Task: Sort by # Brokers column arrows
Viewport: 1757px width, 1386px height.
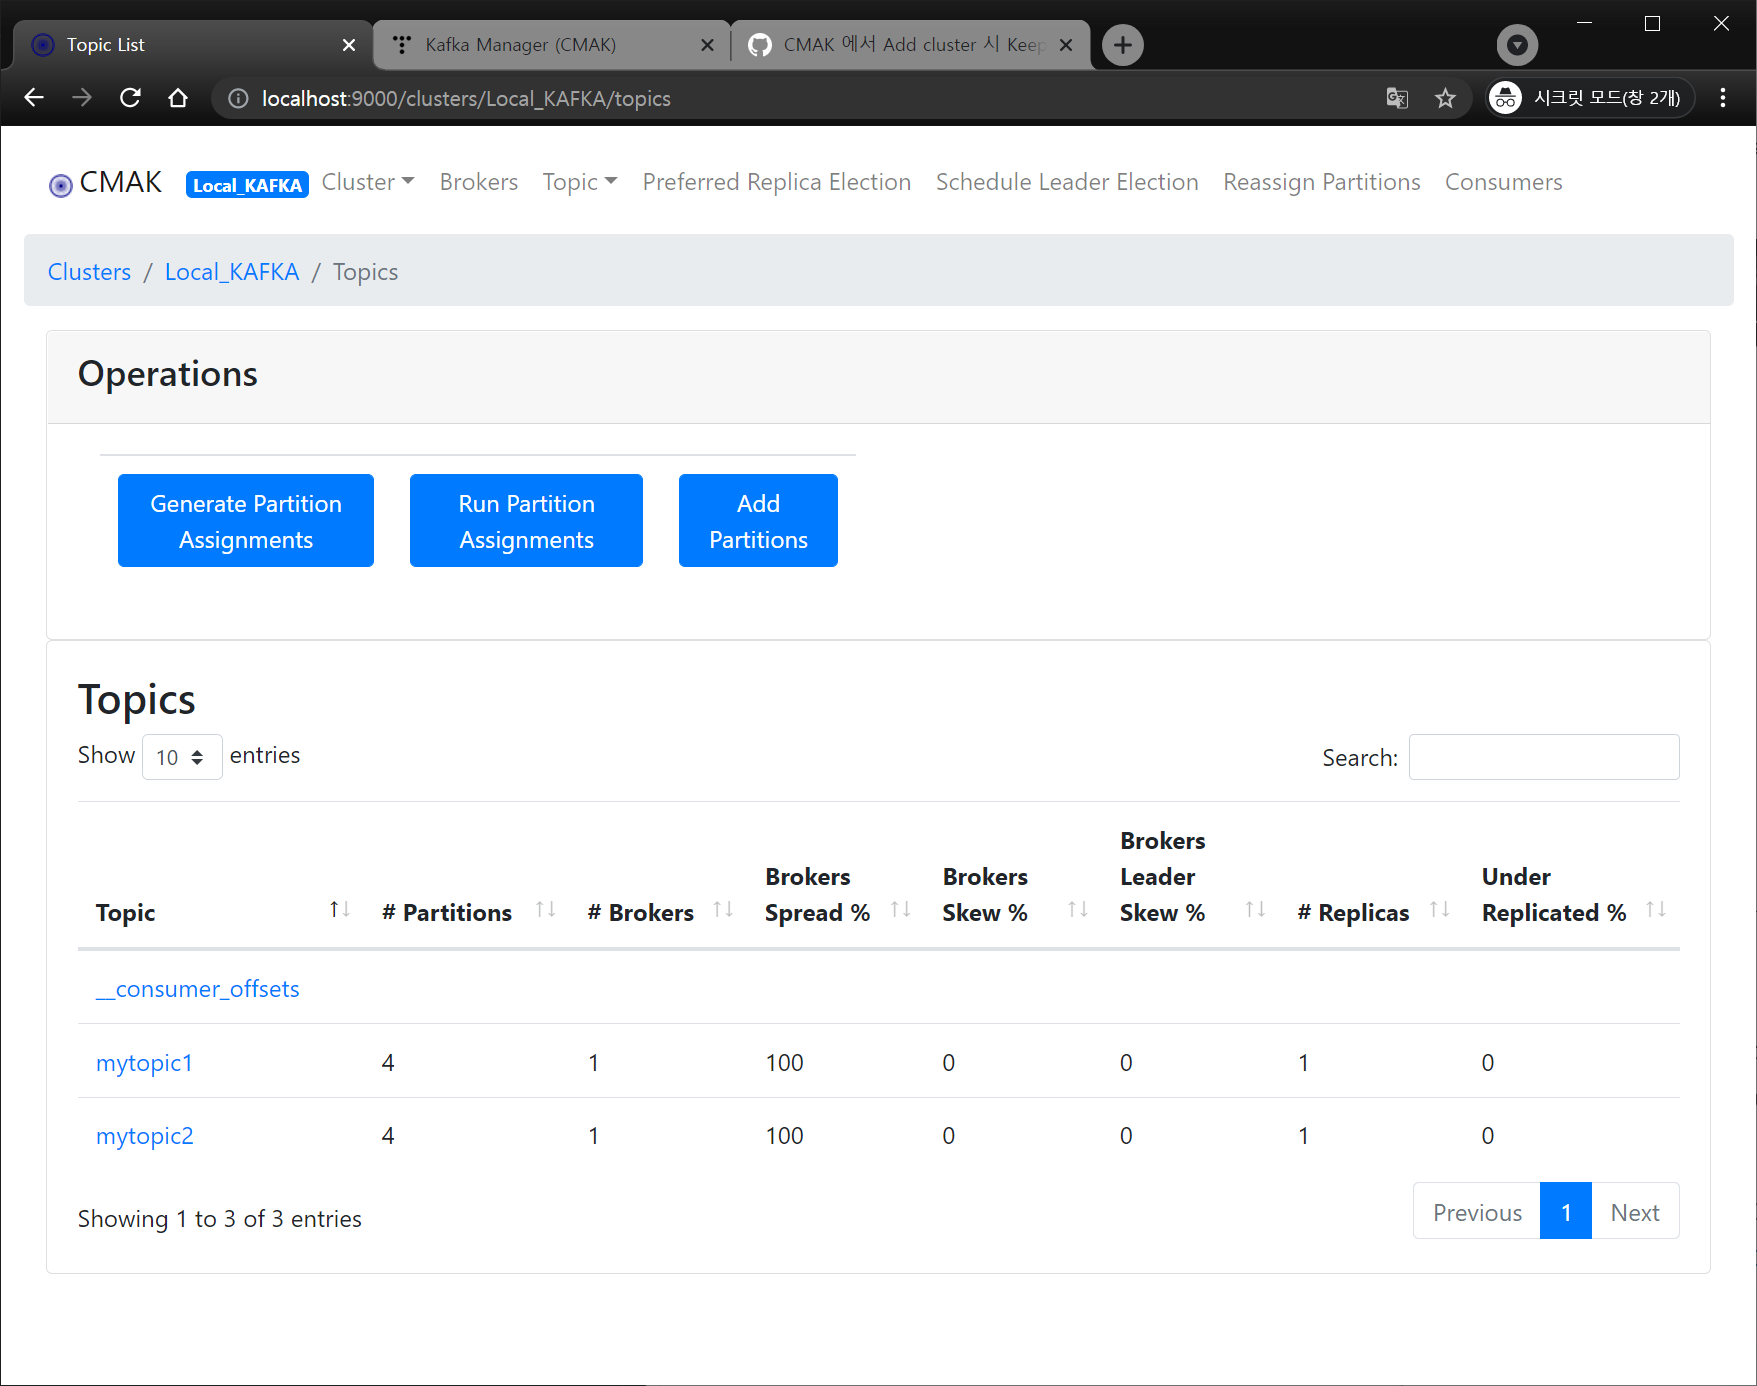Action: coord(723,909)
